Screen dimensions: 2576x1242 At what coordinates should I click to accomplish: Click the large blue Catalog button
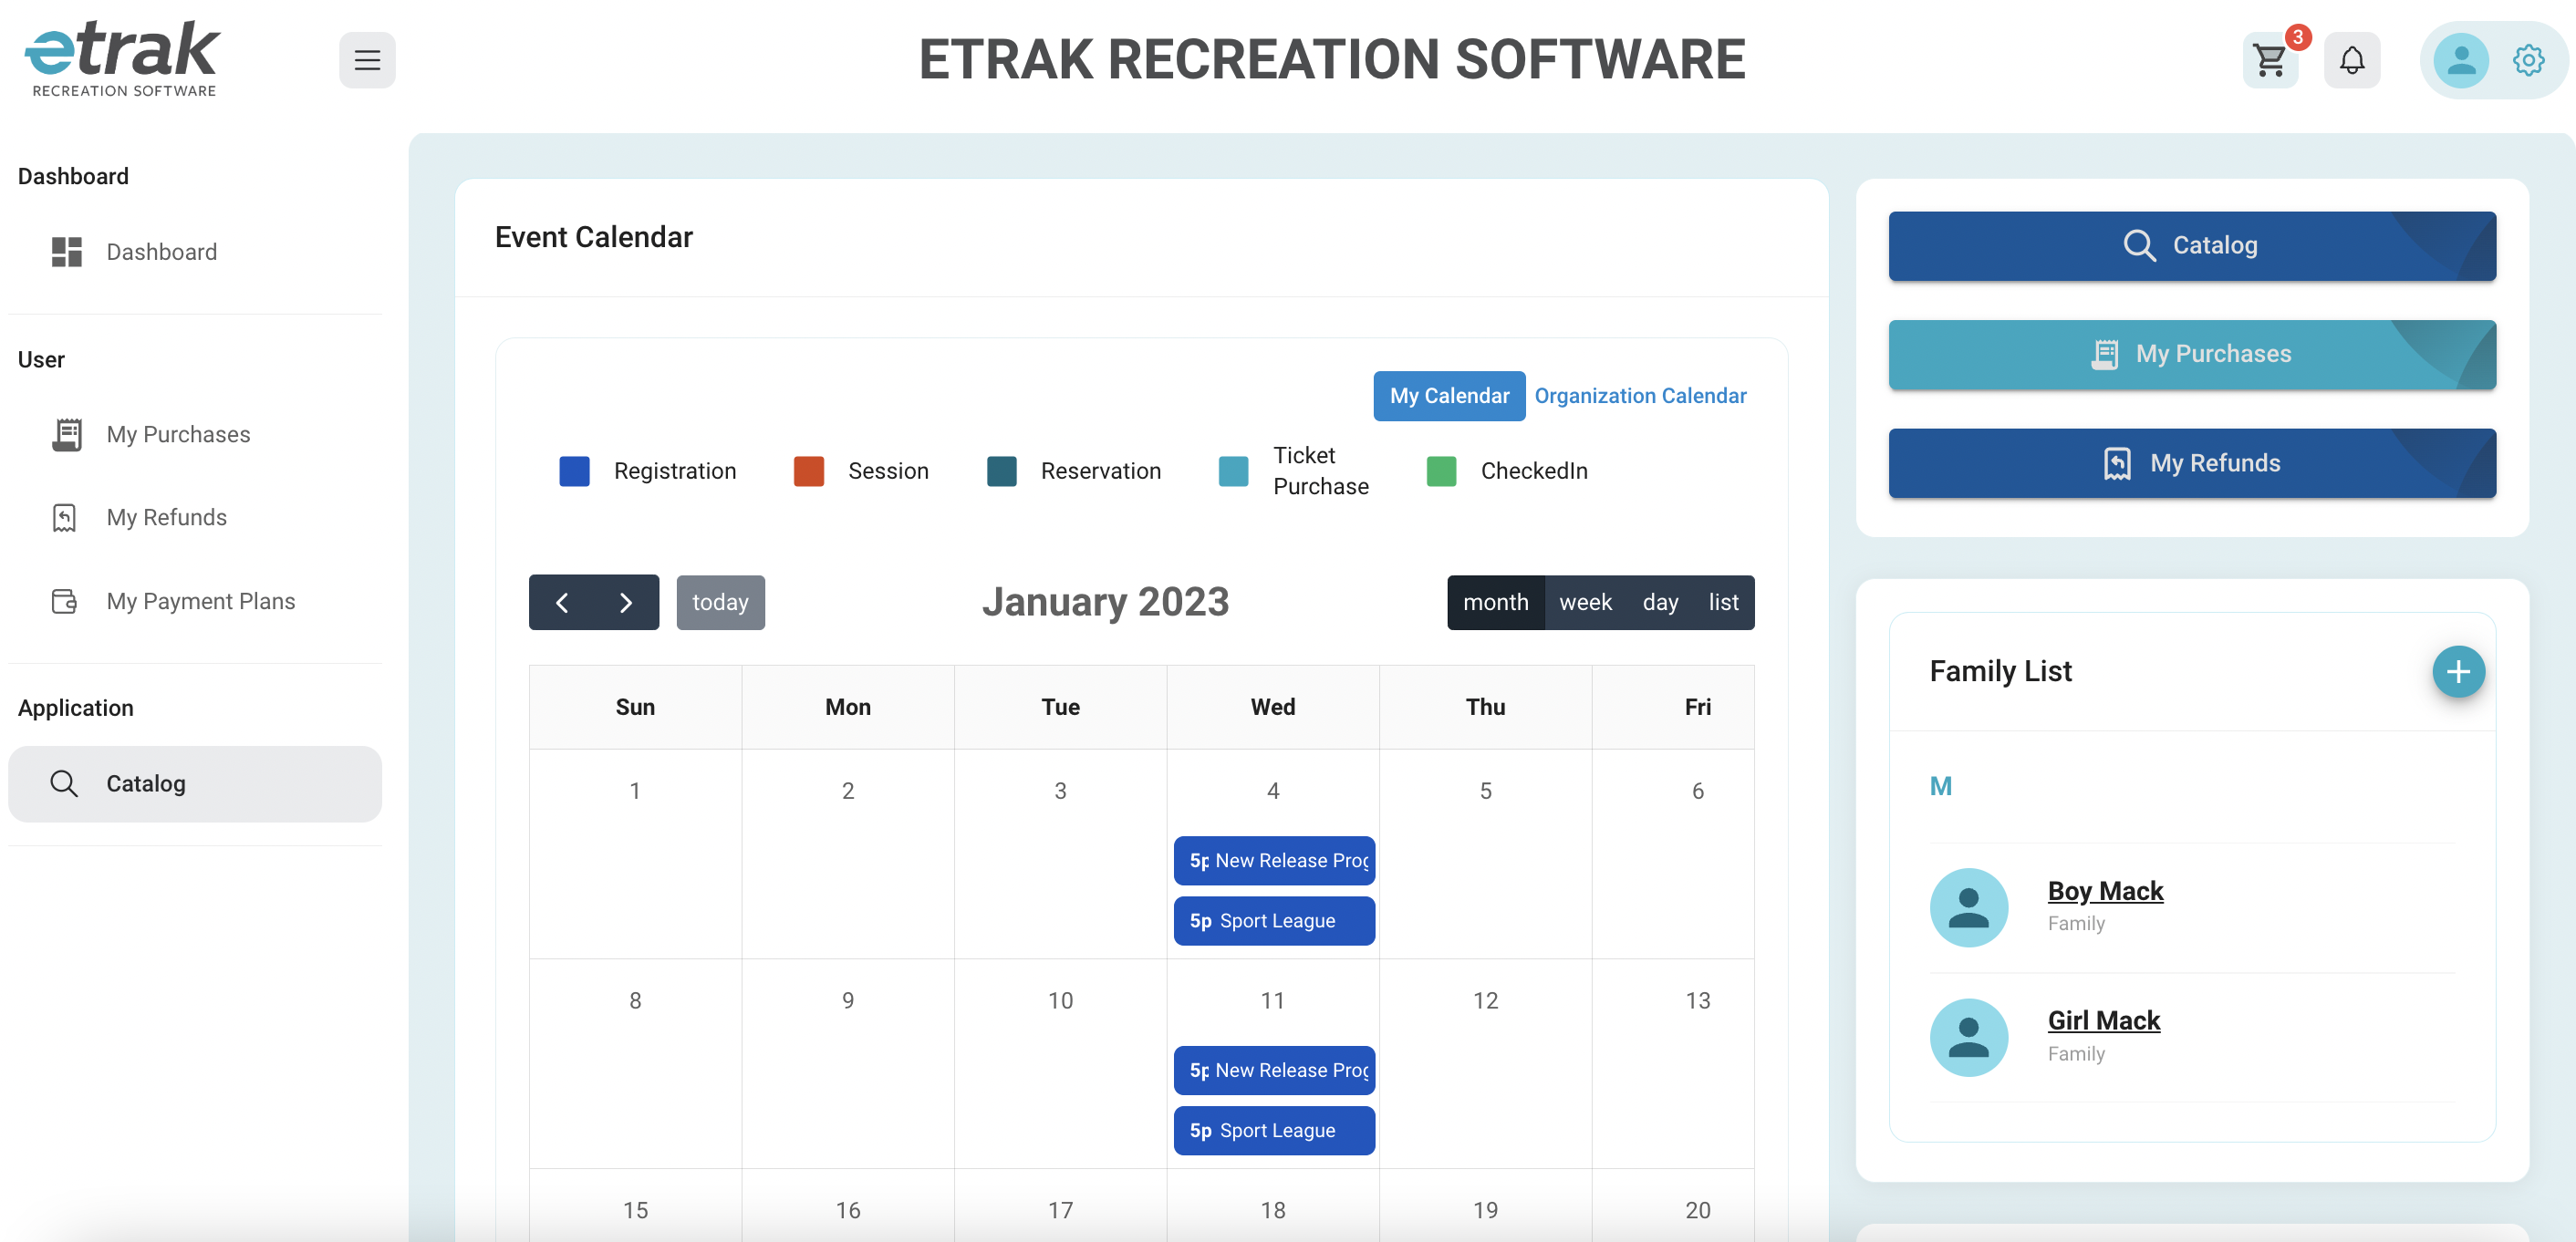(x=2192, y=246)
